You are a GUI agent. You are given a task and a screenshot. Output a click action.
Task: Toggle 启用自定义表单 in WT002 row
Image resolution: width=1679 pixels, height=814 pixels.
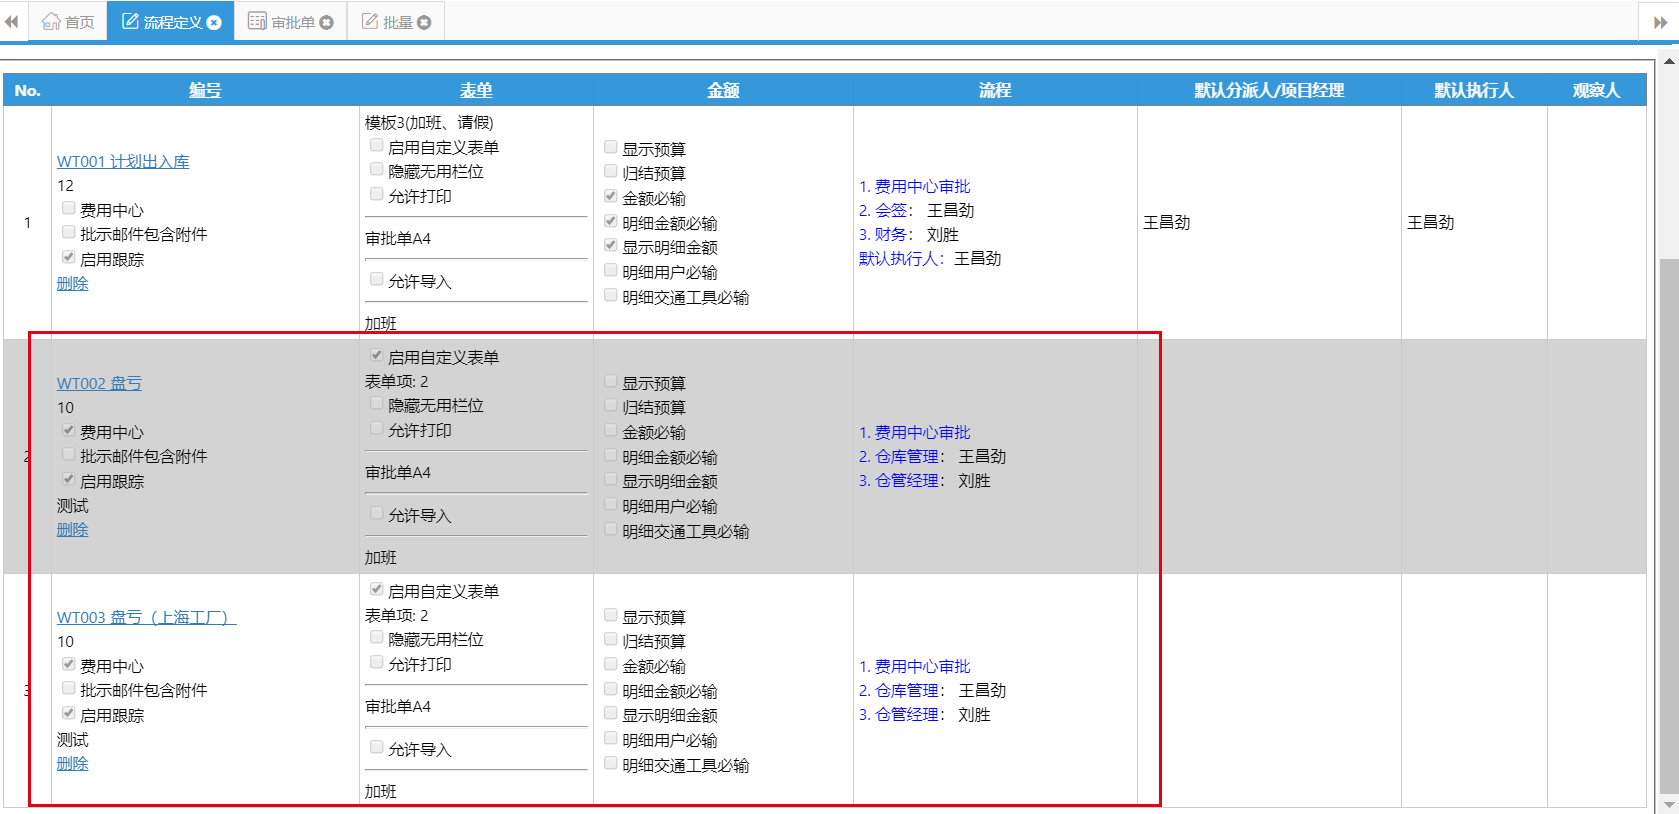[x=377, y=355]
